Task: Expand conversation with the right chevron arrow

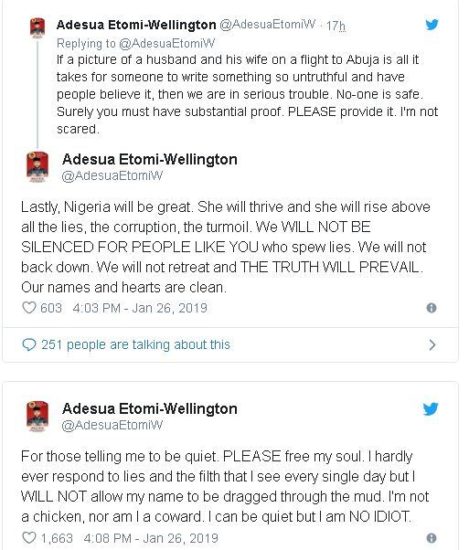Action: coord(432,345)
